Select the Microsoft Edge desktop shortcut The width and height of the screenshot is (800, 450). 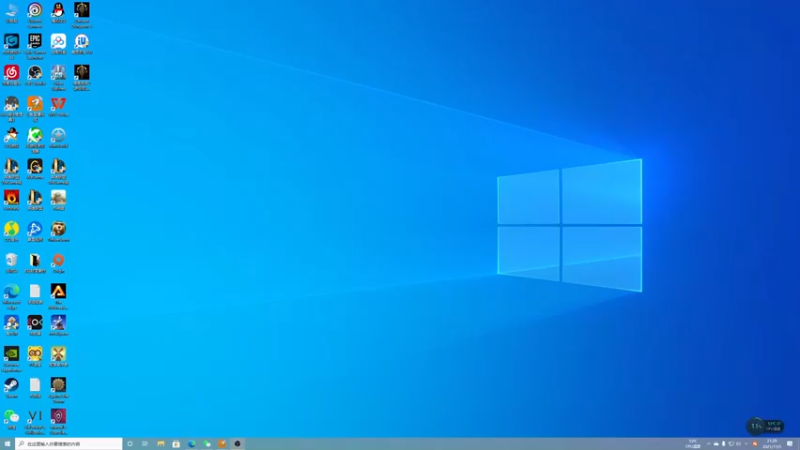[x=11, y=296]
